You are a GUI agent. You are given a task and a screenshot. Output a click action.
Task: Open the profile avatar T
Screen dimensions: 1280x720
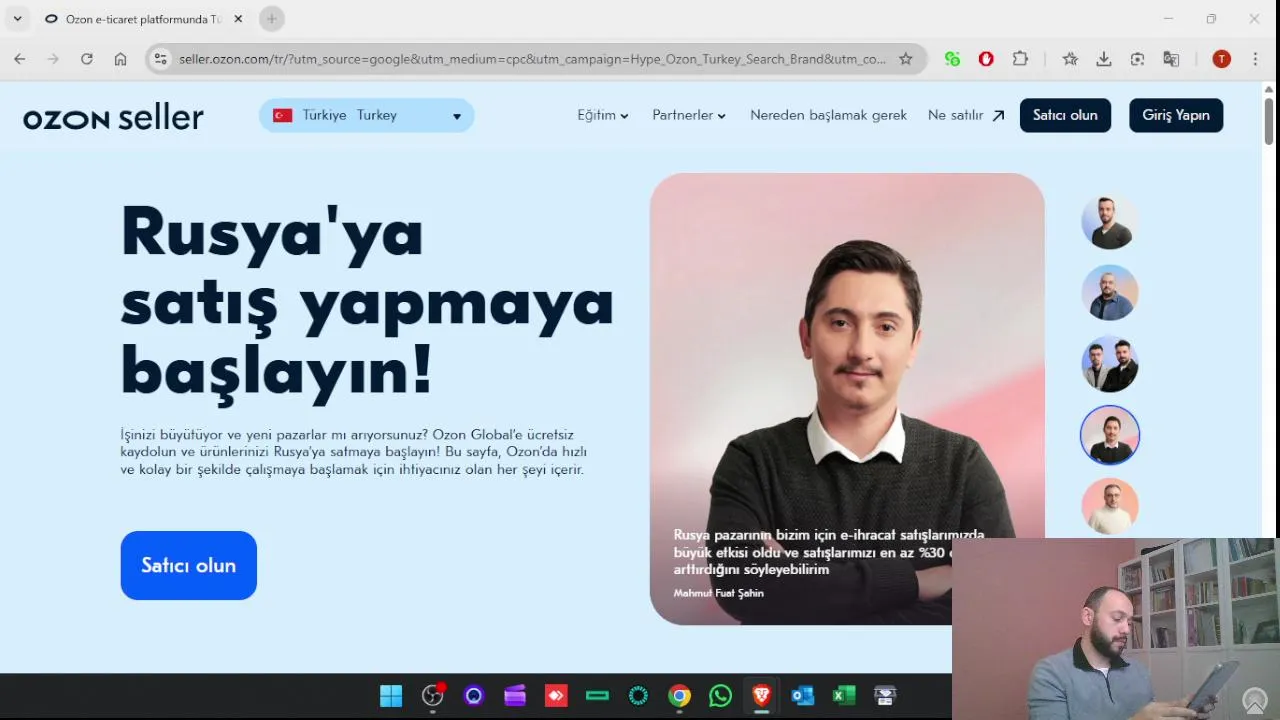tap(1221, 59)
